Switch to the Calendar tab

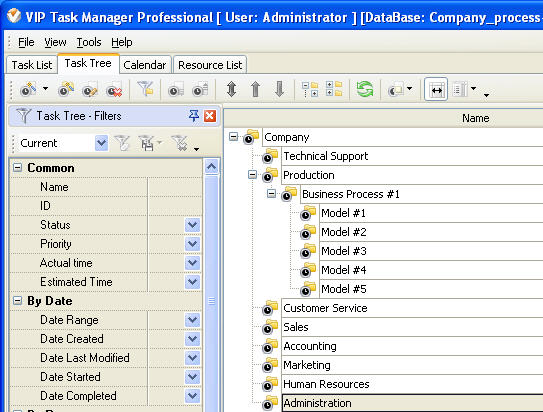(144, 65)
